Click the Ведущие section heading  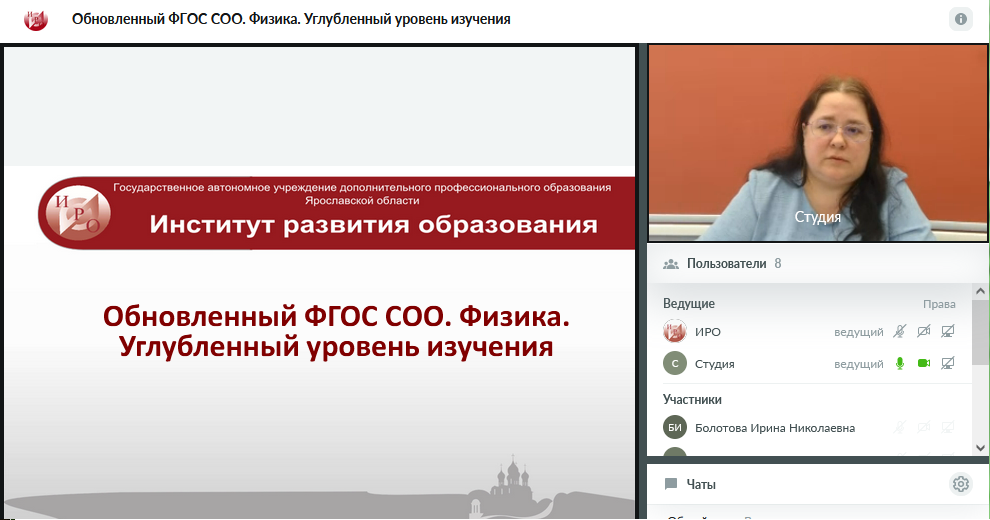tap(689, 304)
